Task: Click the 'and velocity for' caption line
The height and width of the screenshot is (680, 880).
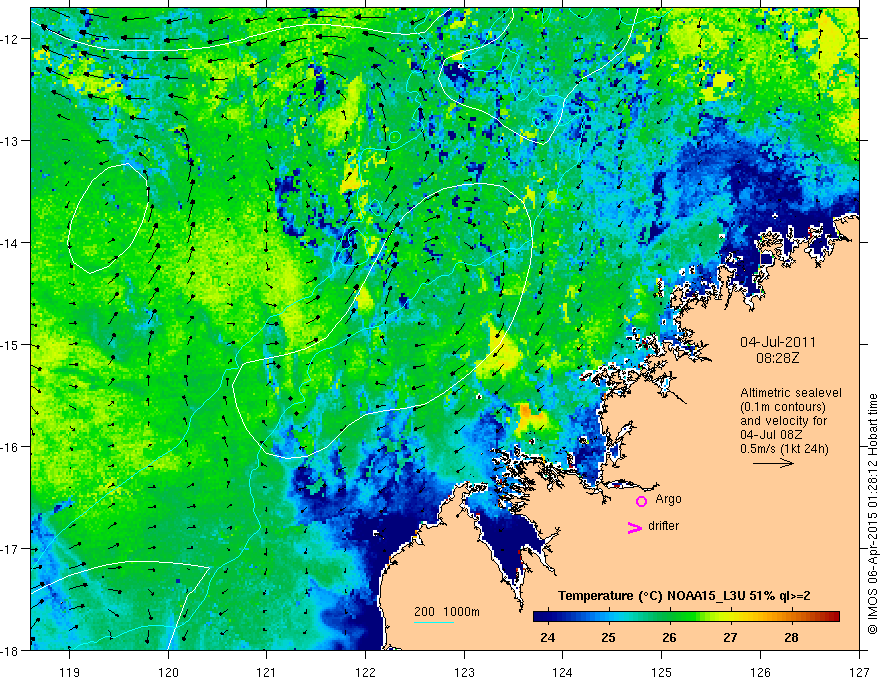Action: [783, 421]
